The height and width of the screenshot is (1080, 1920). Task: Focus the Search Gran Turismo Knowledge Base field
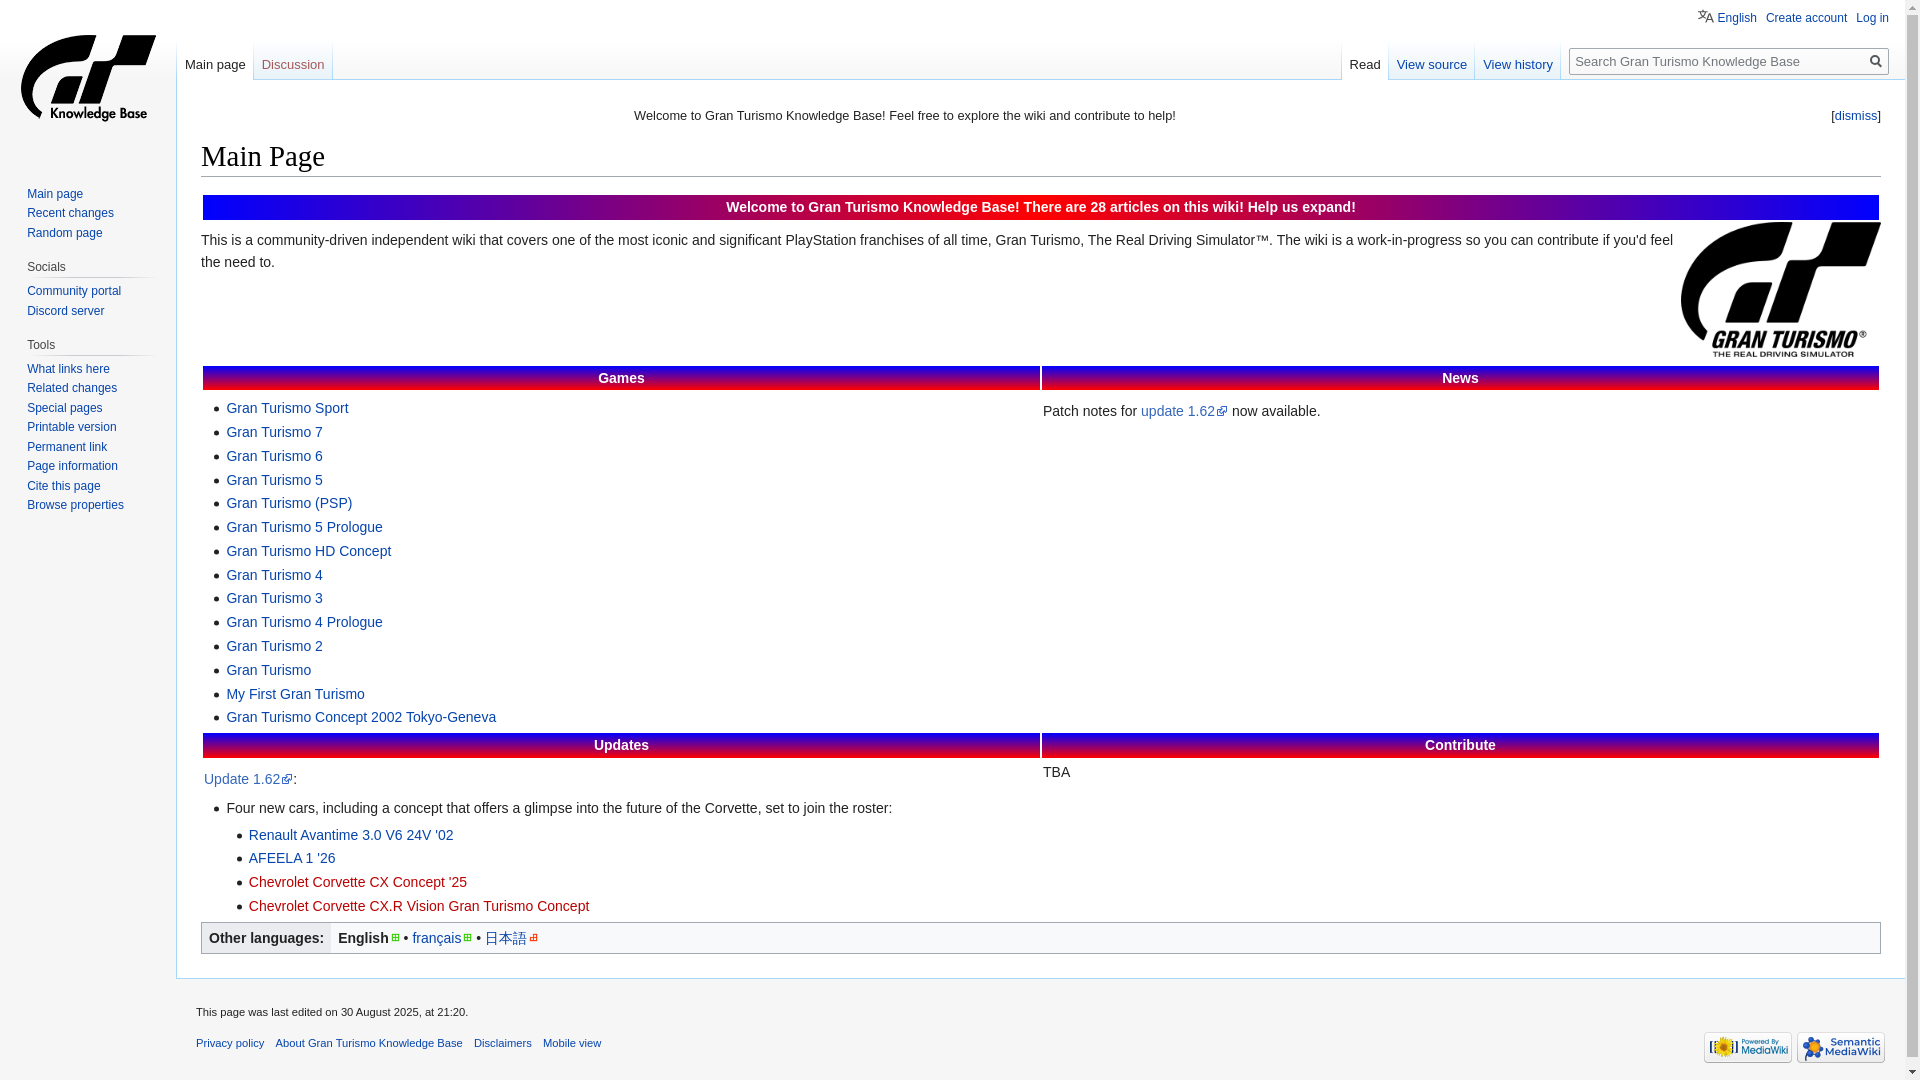coord(1716,61)
